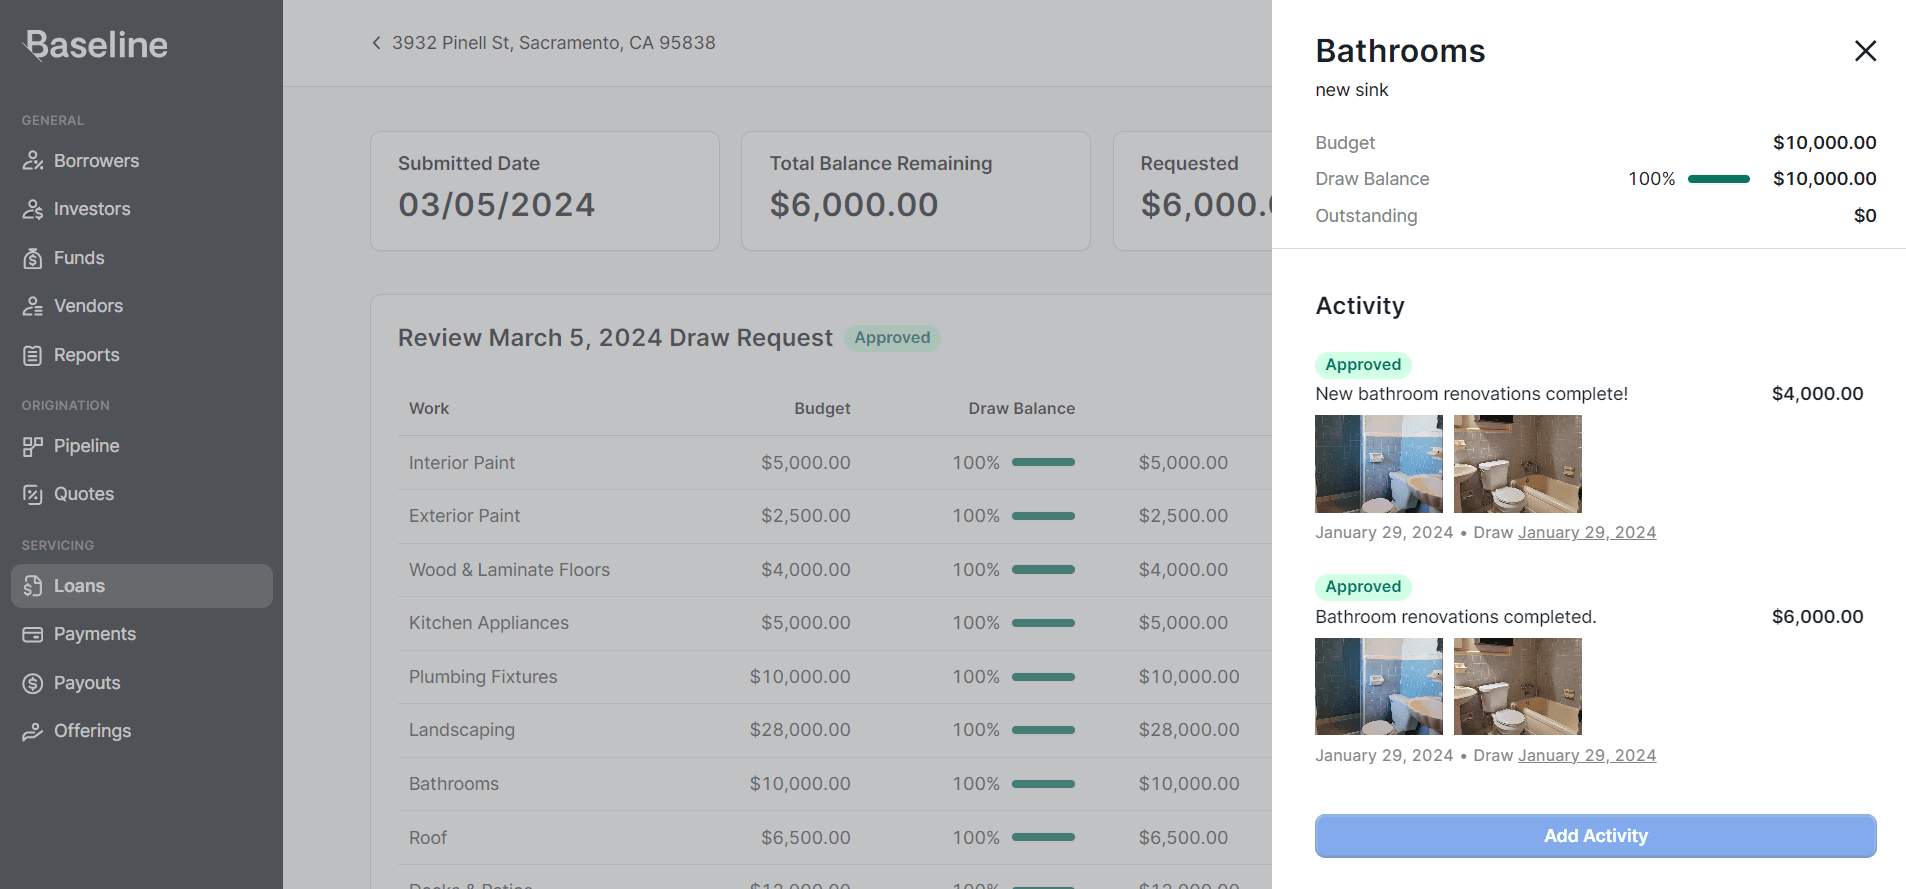Open Funds via its money bag icon
Screen dimensions: 1906x889
pos(33,258)
